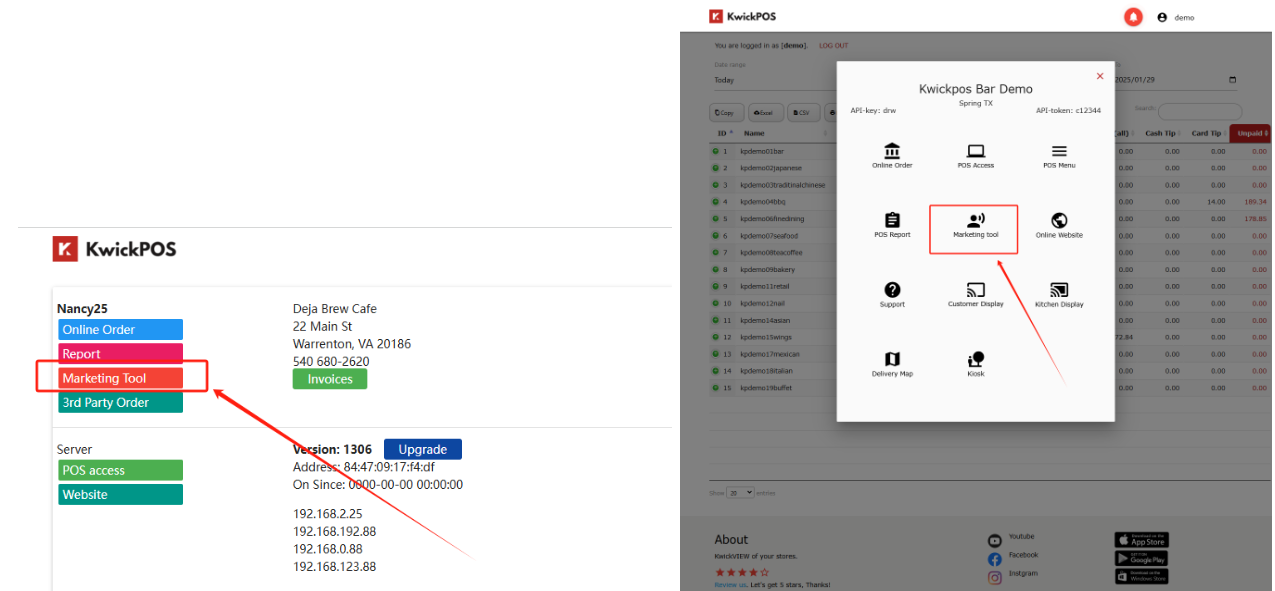
Task: Open the Youtube icon in footer
Action: [x=994, y=541]
